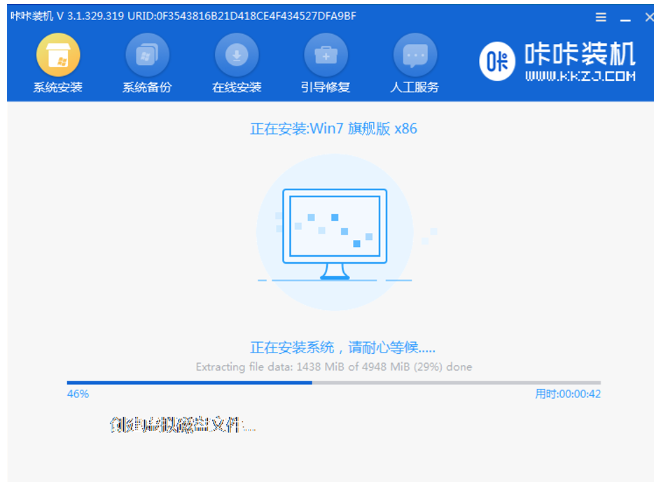Open the hamburger menu in title bar

coord(601,17)
